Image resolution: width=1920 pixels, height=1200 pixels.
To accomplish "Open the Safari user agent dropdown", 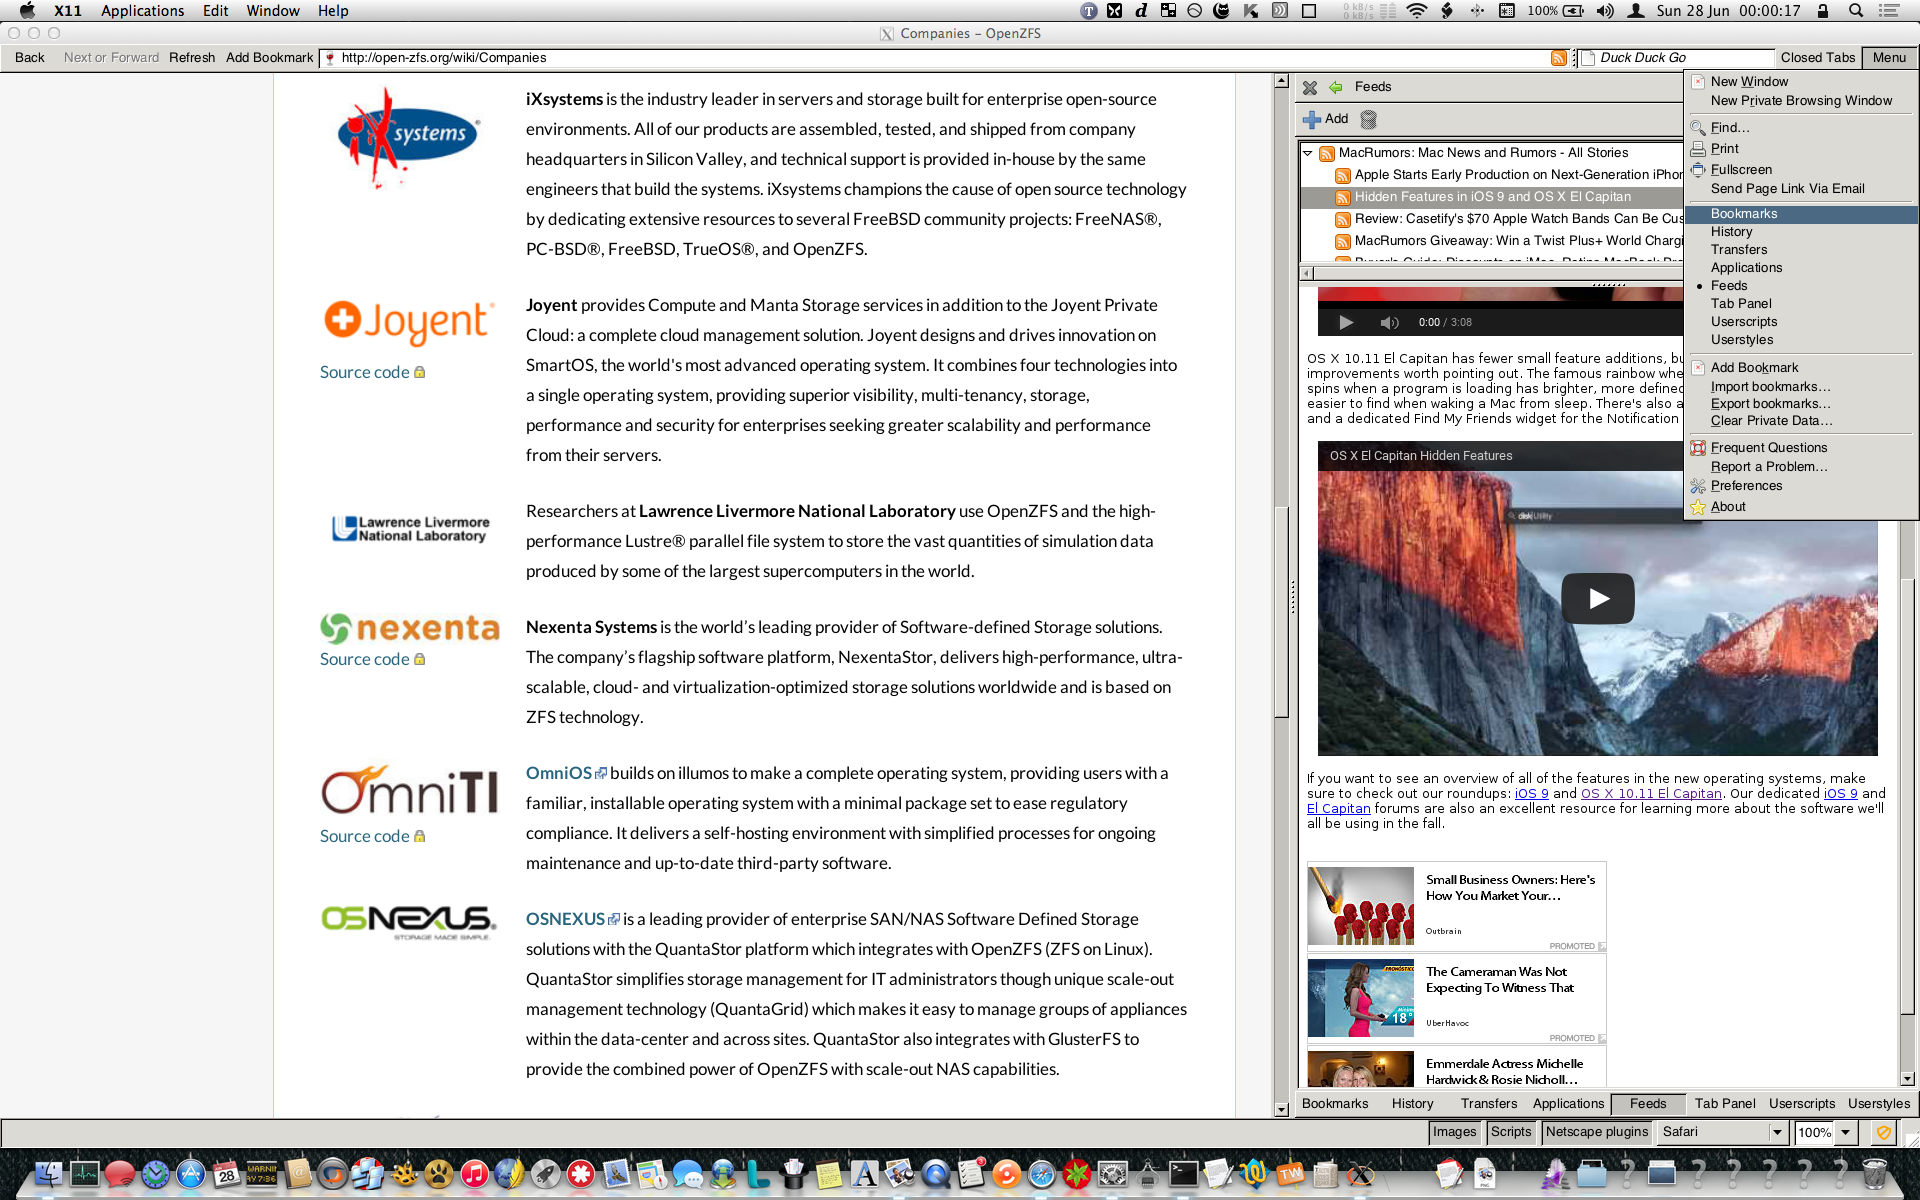I will [1777, 1132].
